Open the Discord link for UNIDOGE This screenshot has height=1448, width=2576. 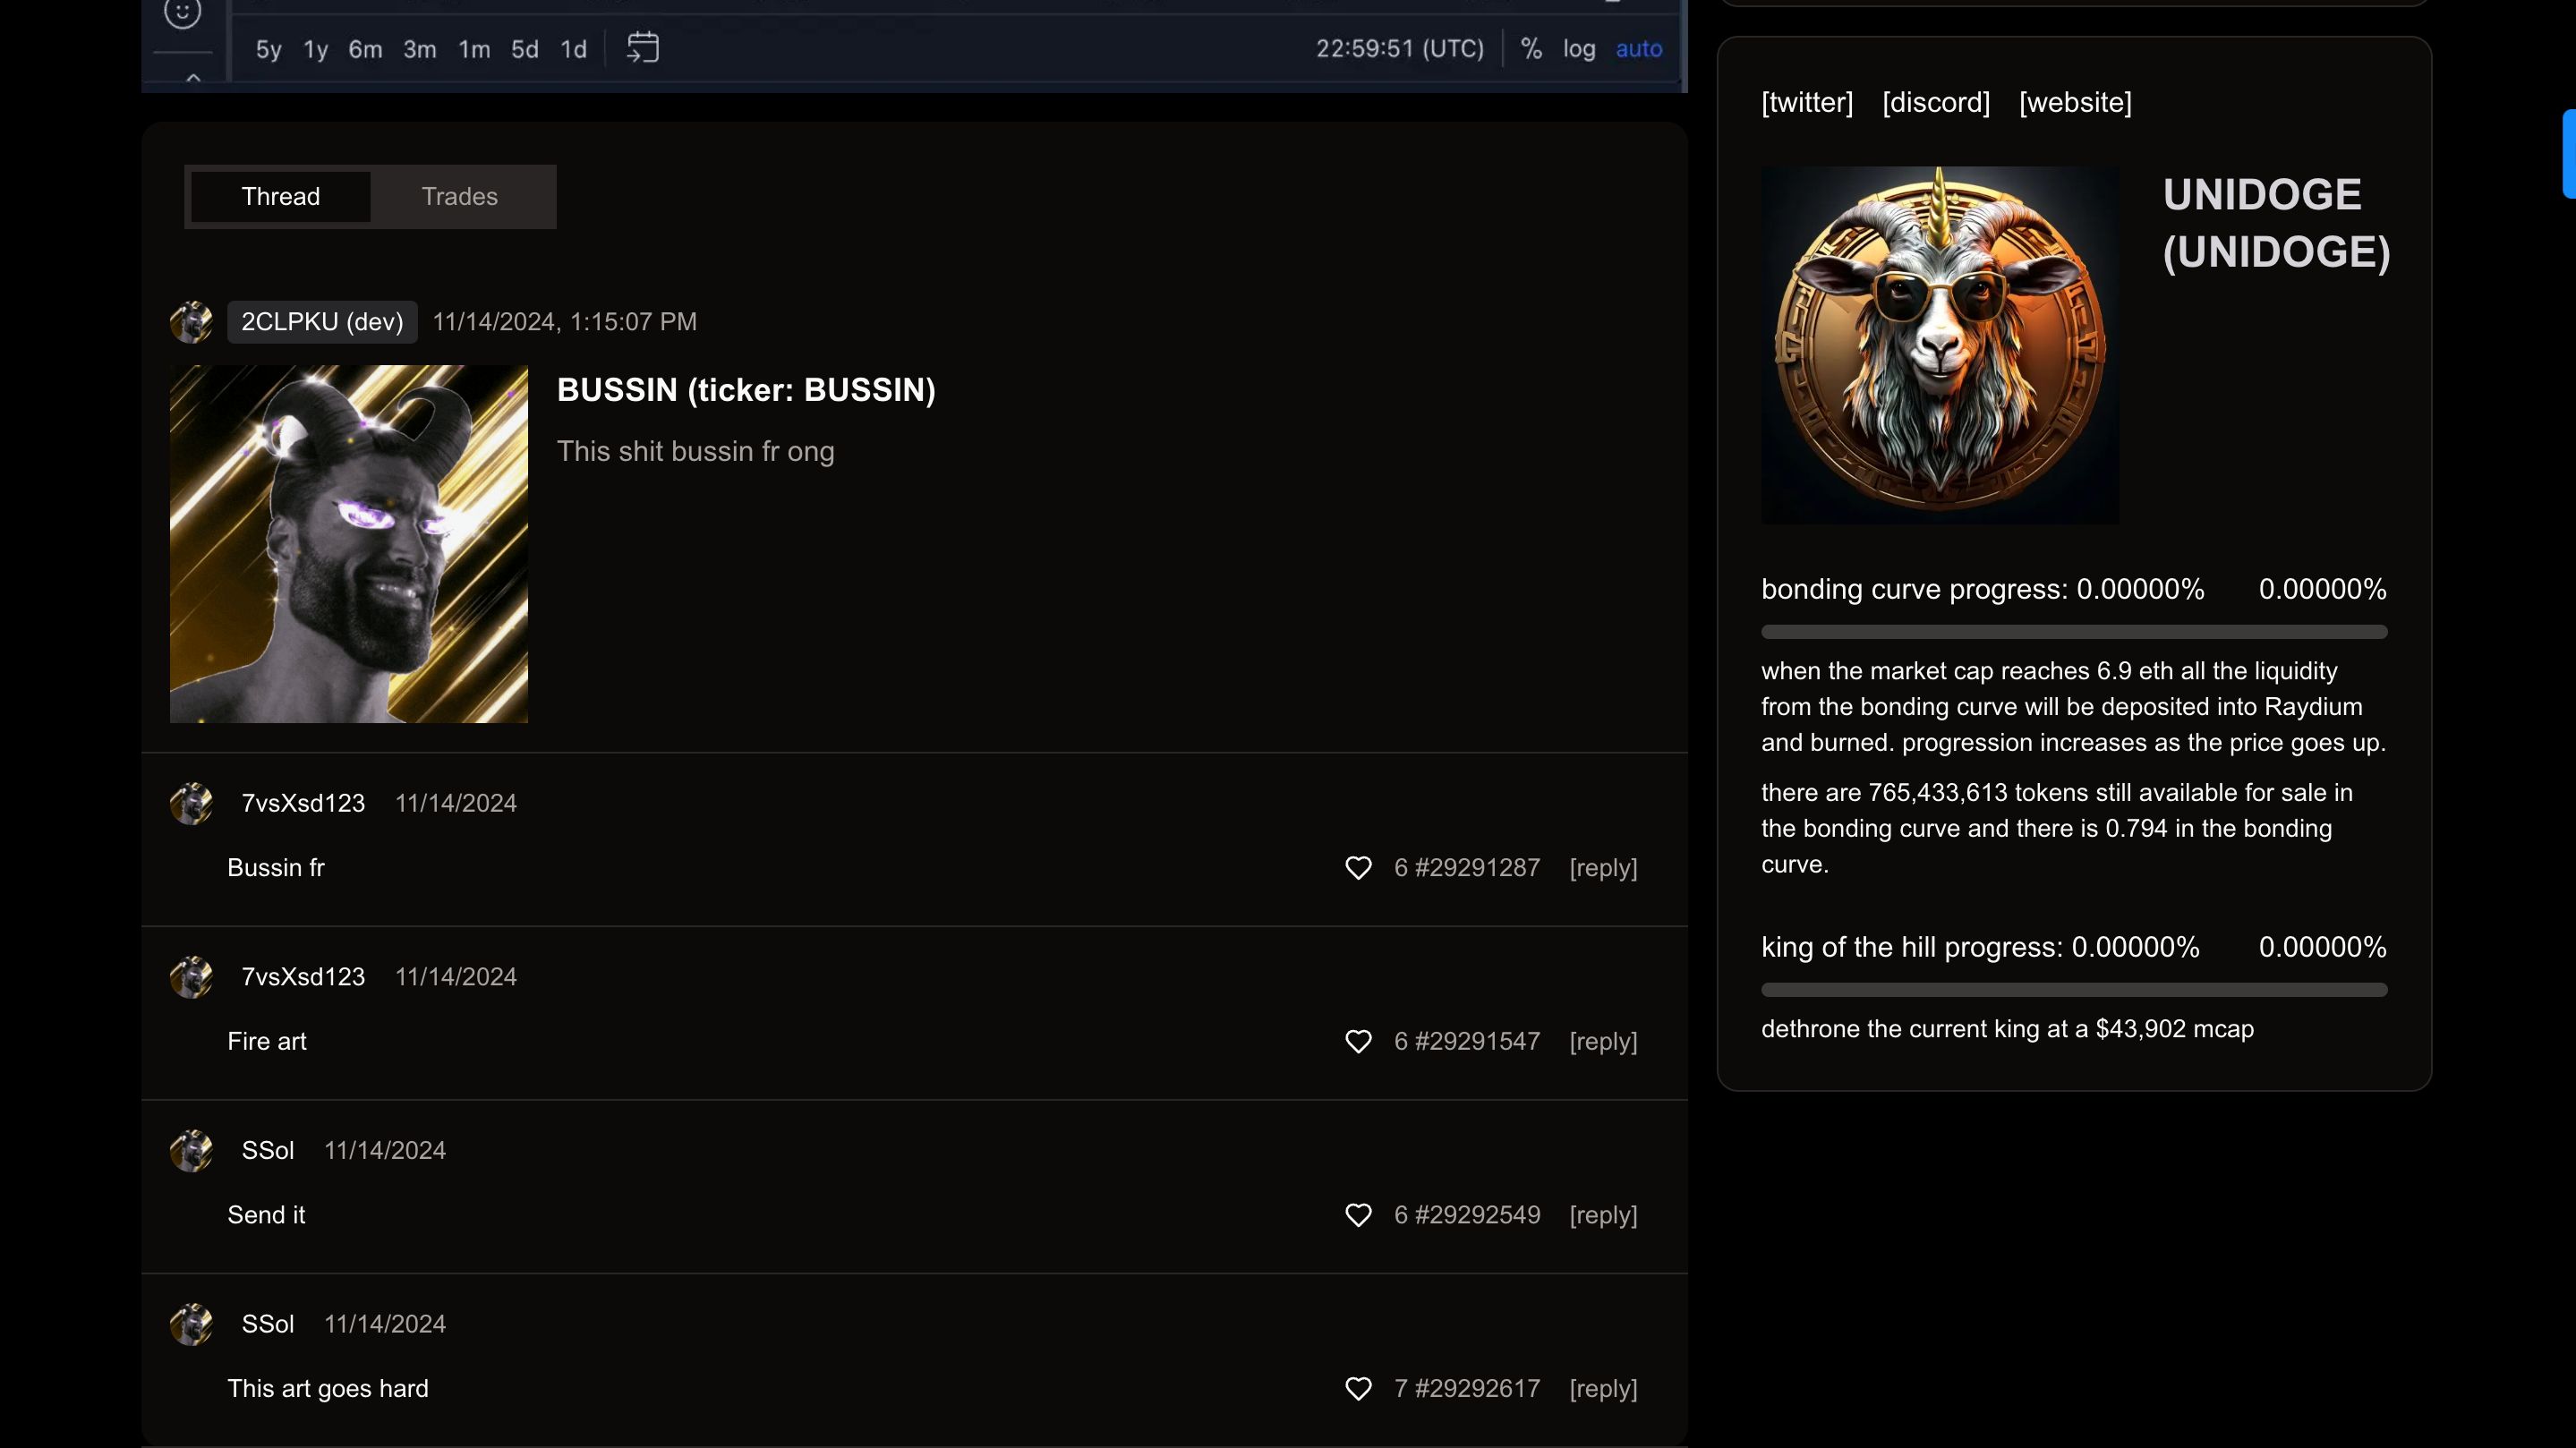pyautogui.click(x=1935, y=103)
